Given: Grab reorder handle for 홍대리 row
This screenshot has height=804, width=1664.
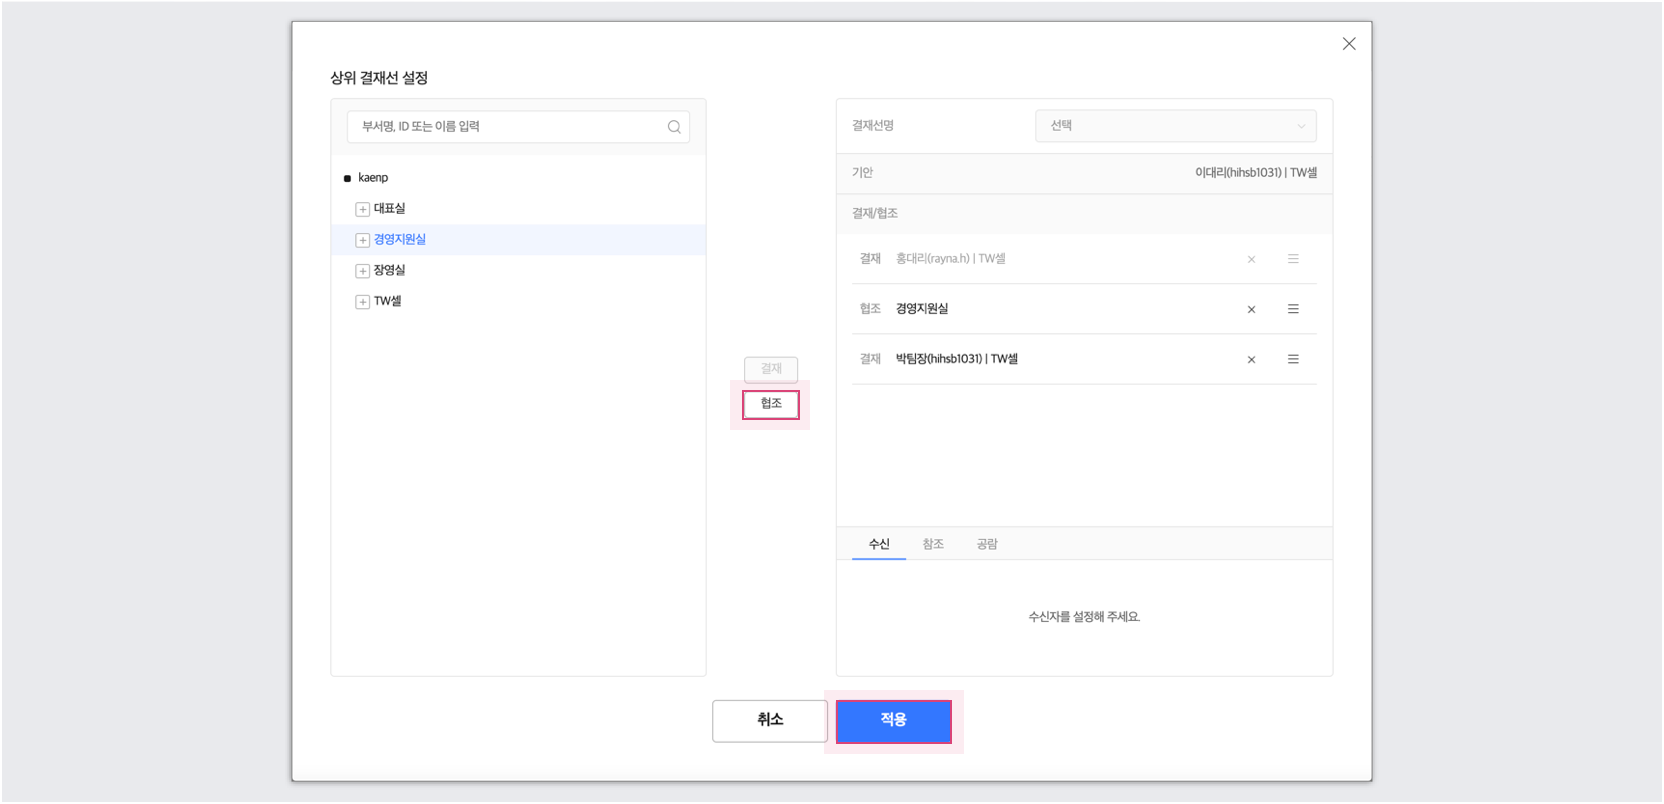Looking at the screenshot, I should pyautogui.click(x=1293, y=259).
